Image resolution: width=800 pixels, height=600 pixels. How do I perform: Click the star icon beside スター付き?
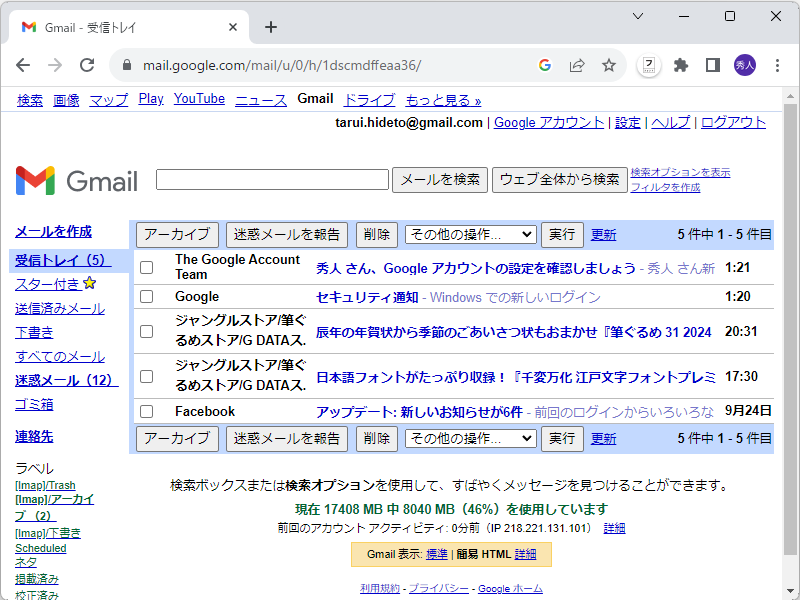89,282
